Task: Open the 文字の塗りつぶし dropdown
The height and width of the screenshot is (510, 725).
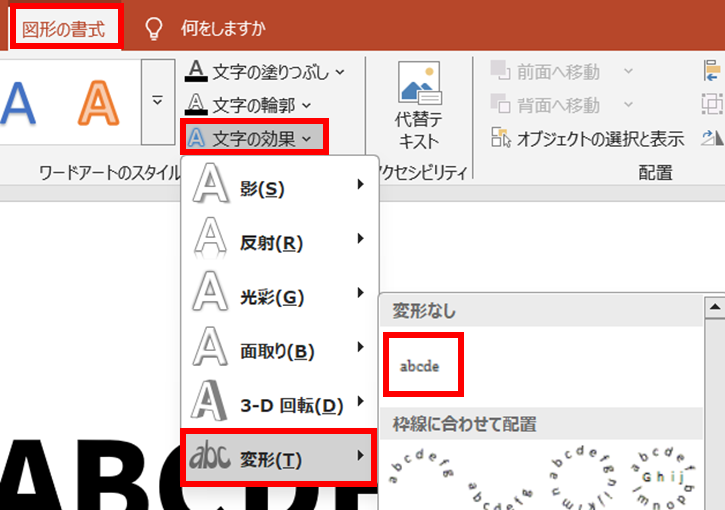Action: click(266, 71)
